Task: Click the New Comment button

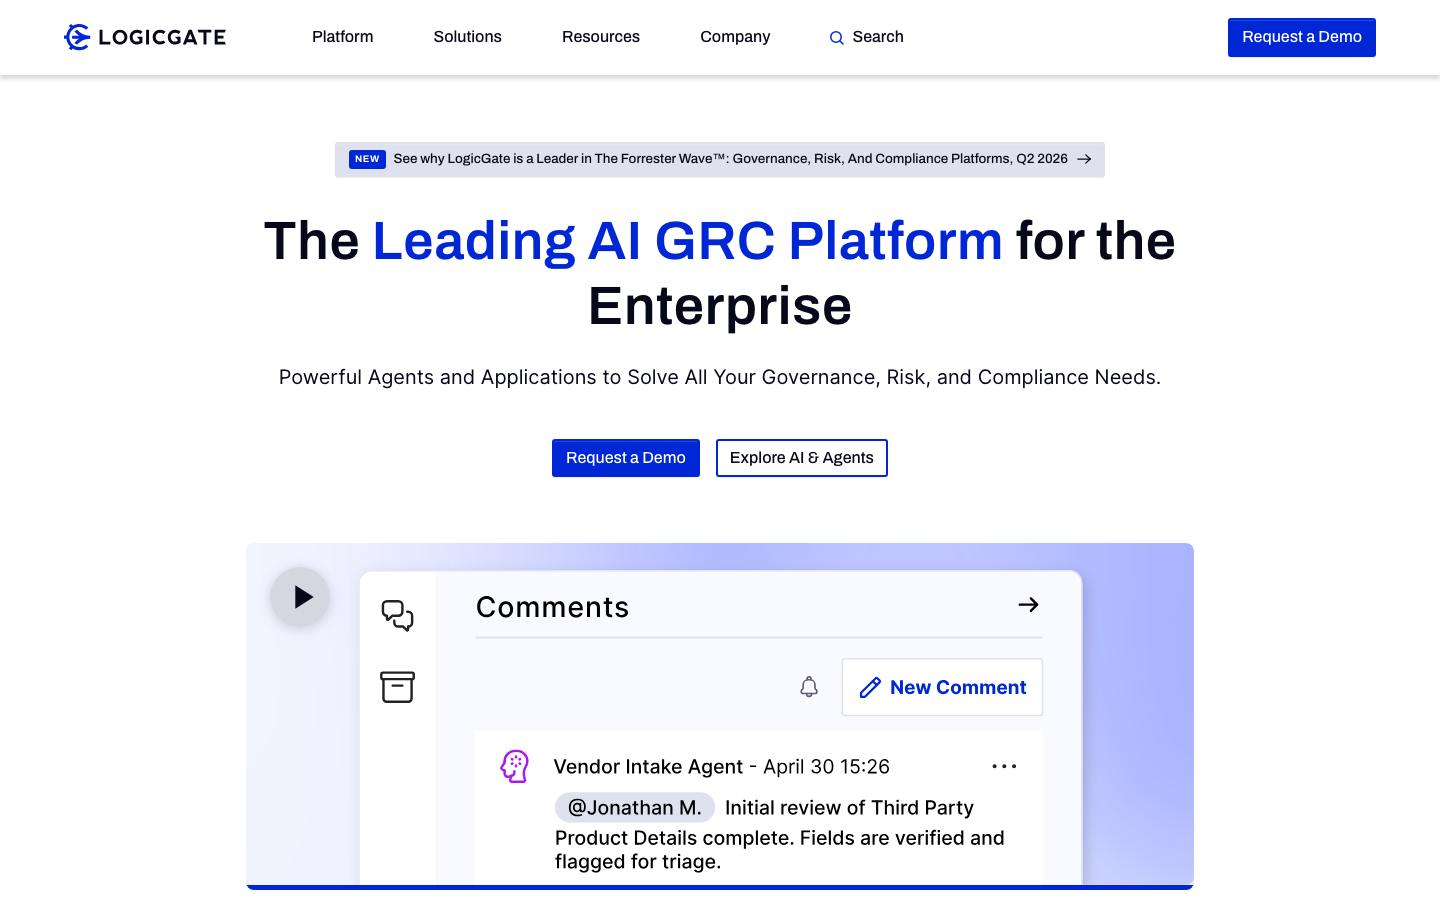Action: (x=942, y=687)
